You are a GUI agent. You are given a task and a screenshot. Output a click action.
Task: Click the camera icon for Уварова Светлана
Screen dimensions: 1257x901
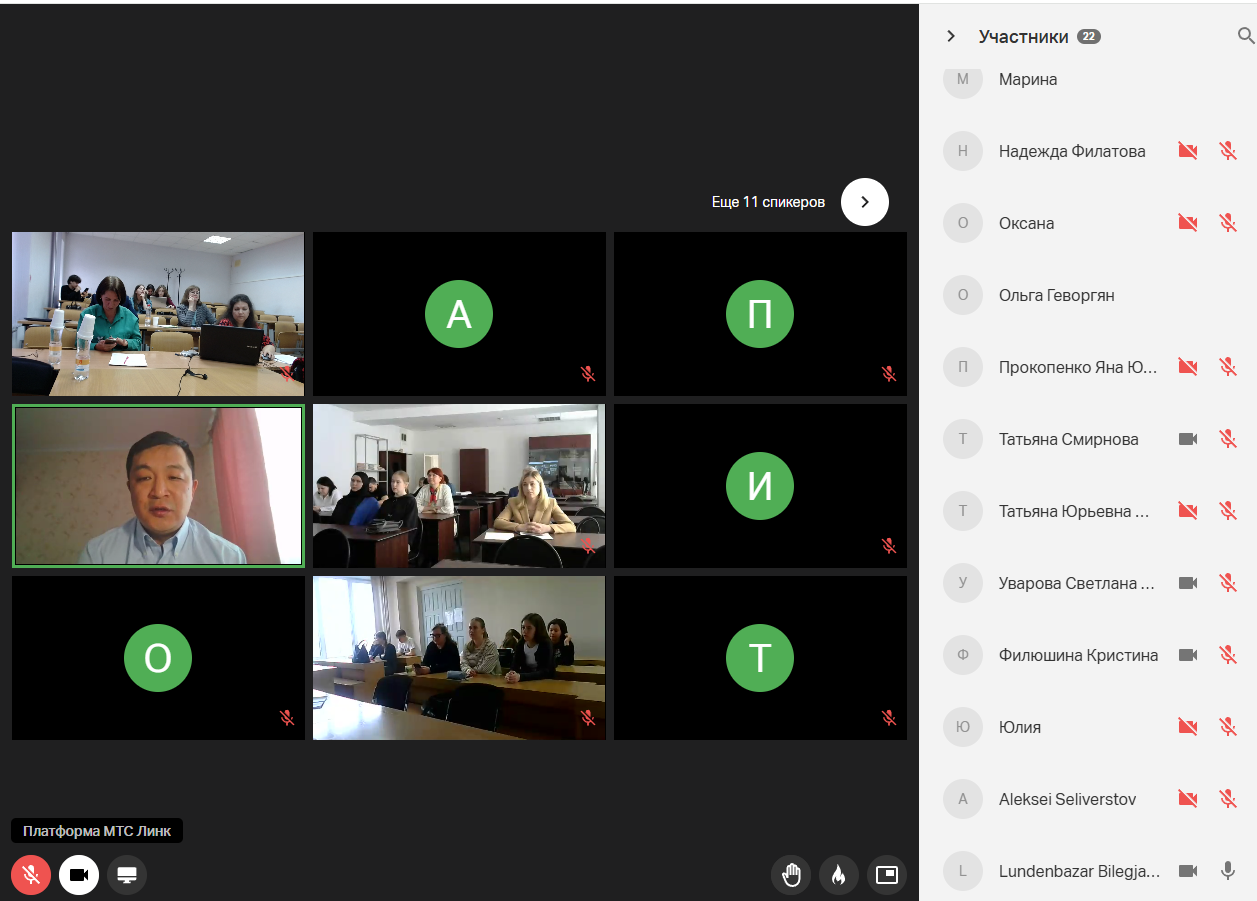point(1188,583)
